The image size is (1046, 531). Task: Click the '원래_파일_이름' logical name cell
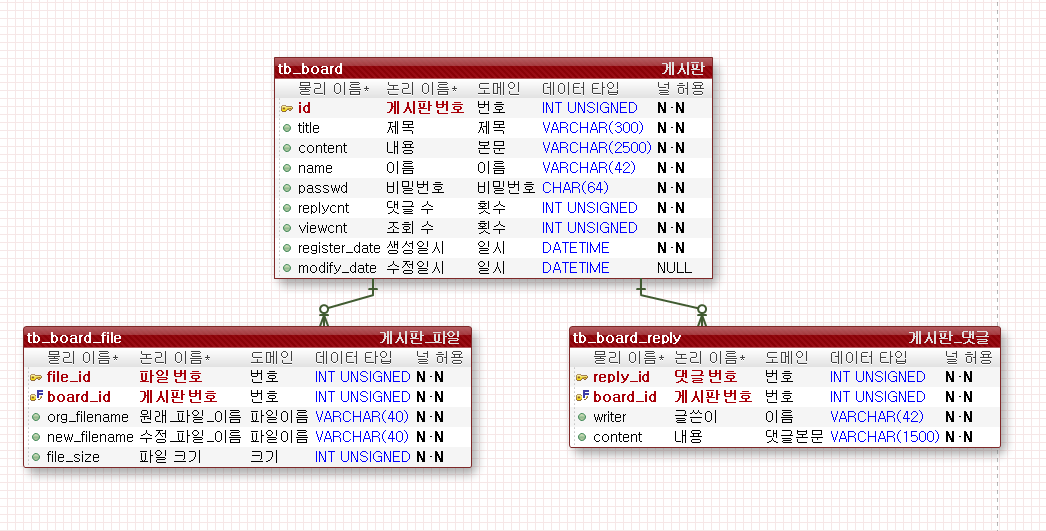190,417
